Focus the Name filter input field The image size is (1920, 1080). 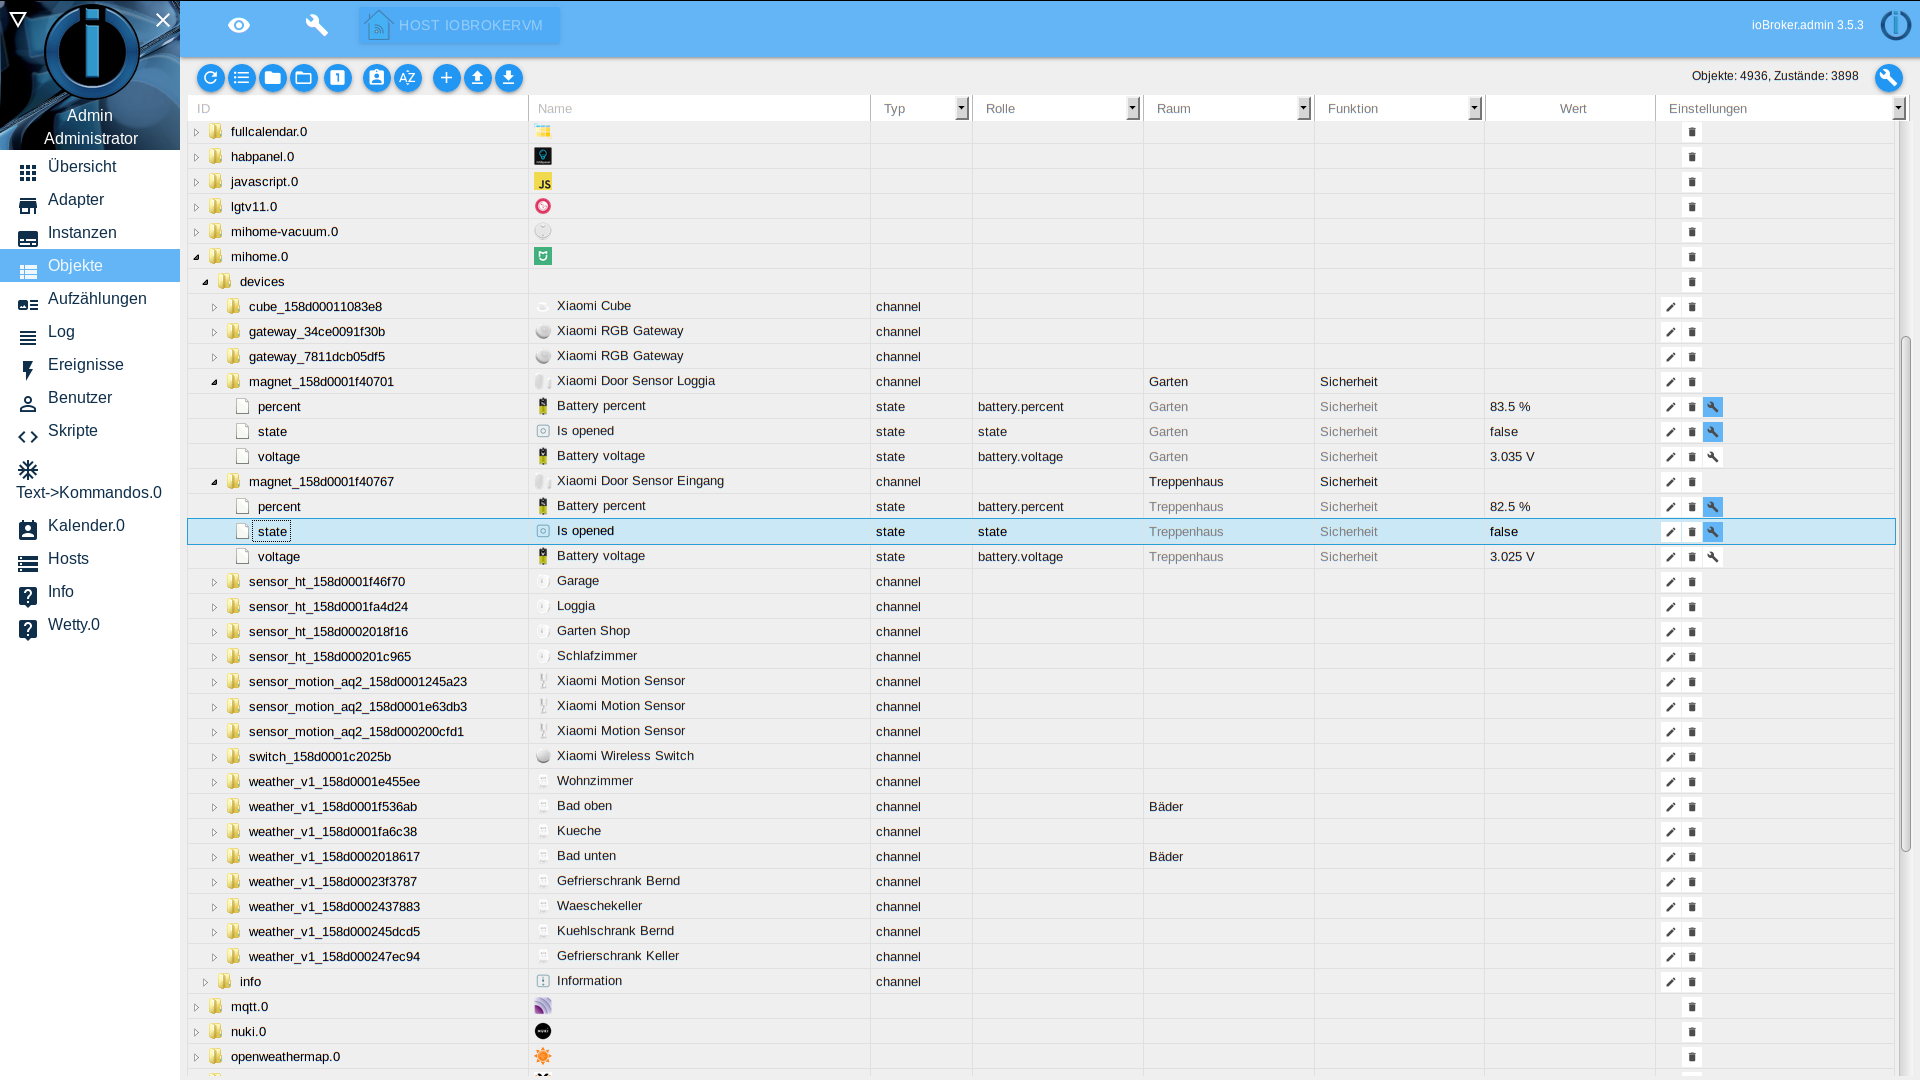700,108
